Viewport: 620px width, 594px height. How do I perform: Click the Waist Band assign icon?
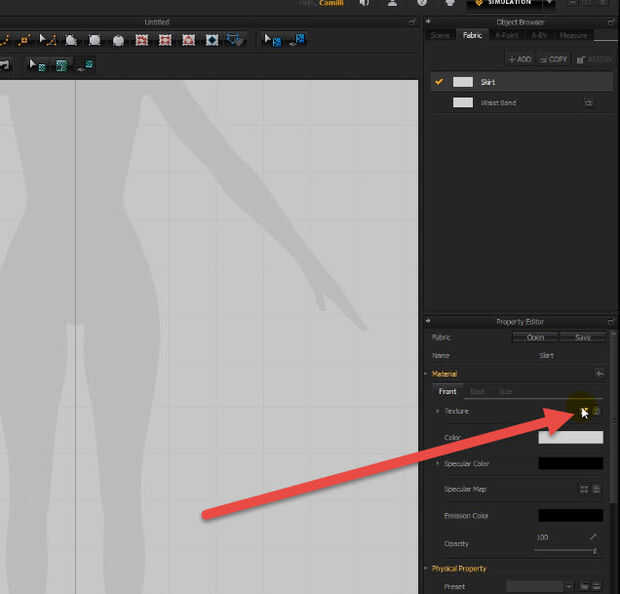(588, 103)
